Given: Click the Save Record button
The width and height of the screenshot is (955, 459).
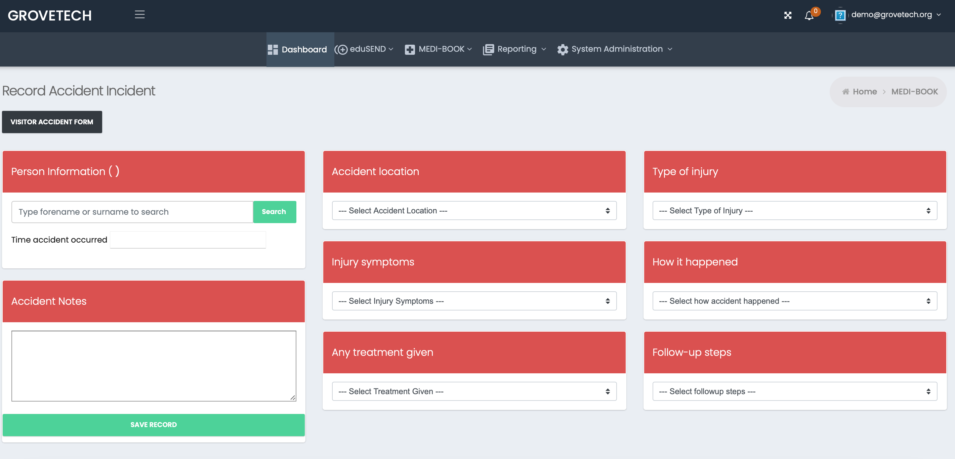Looking at the screenshot, I should click(153, 425).
